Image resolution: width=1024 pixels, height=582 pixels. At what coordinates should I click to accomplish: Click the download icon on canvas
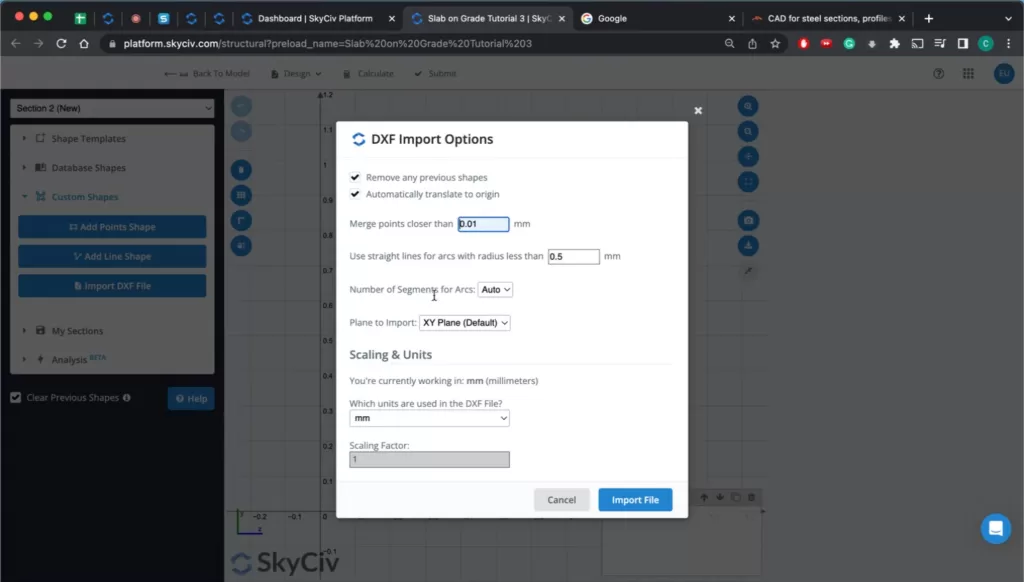[x=748, y=246]
